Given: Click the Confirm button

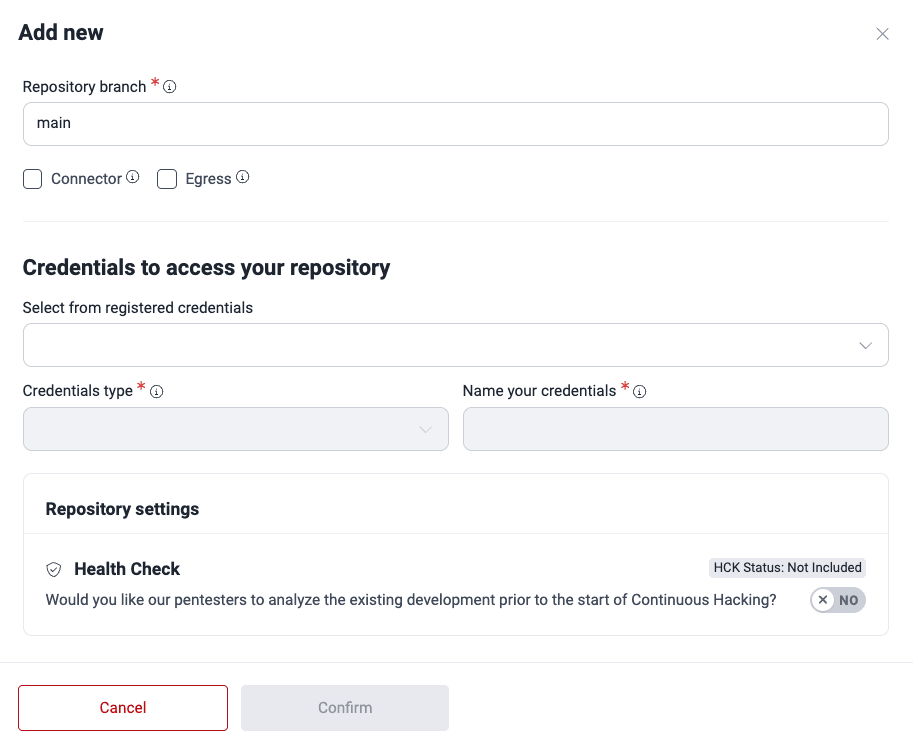Looking at the screenshot, I should [344, 707].
